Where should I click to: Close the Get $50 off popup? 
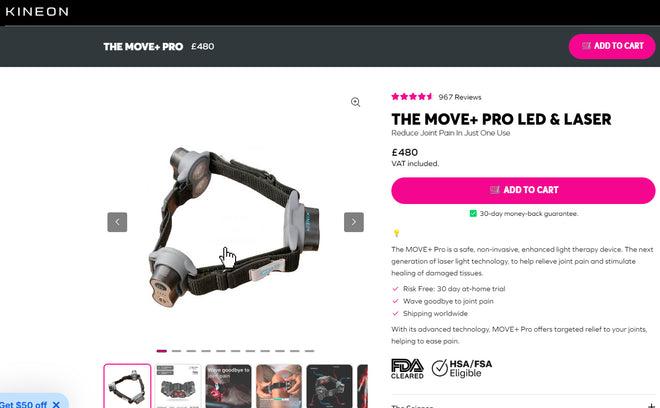[x=56, y=404]
